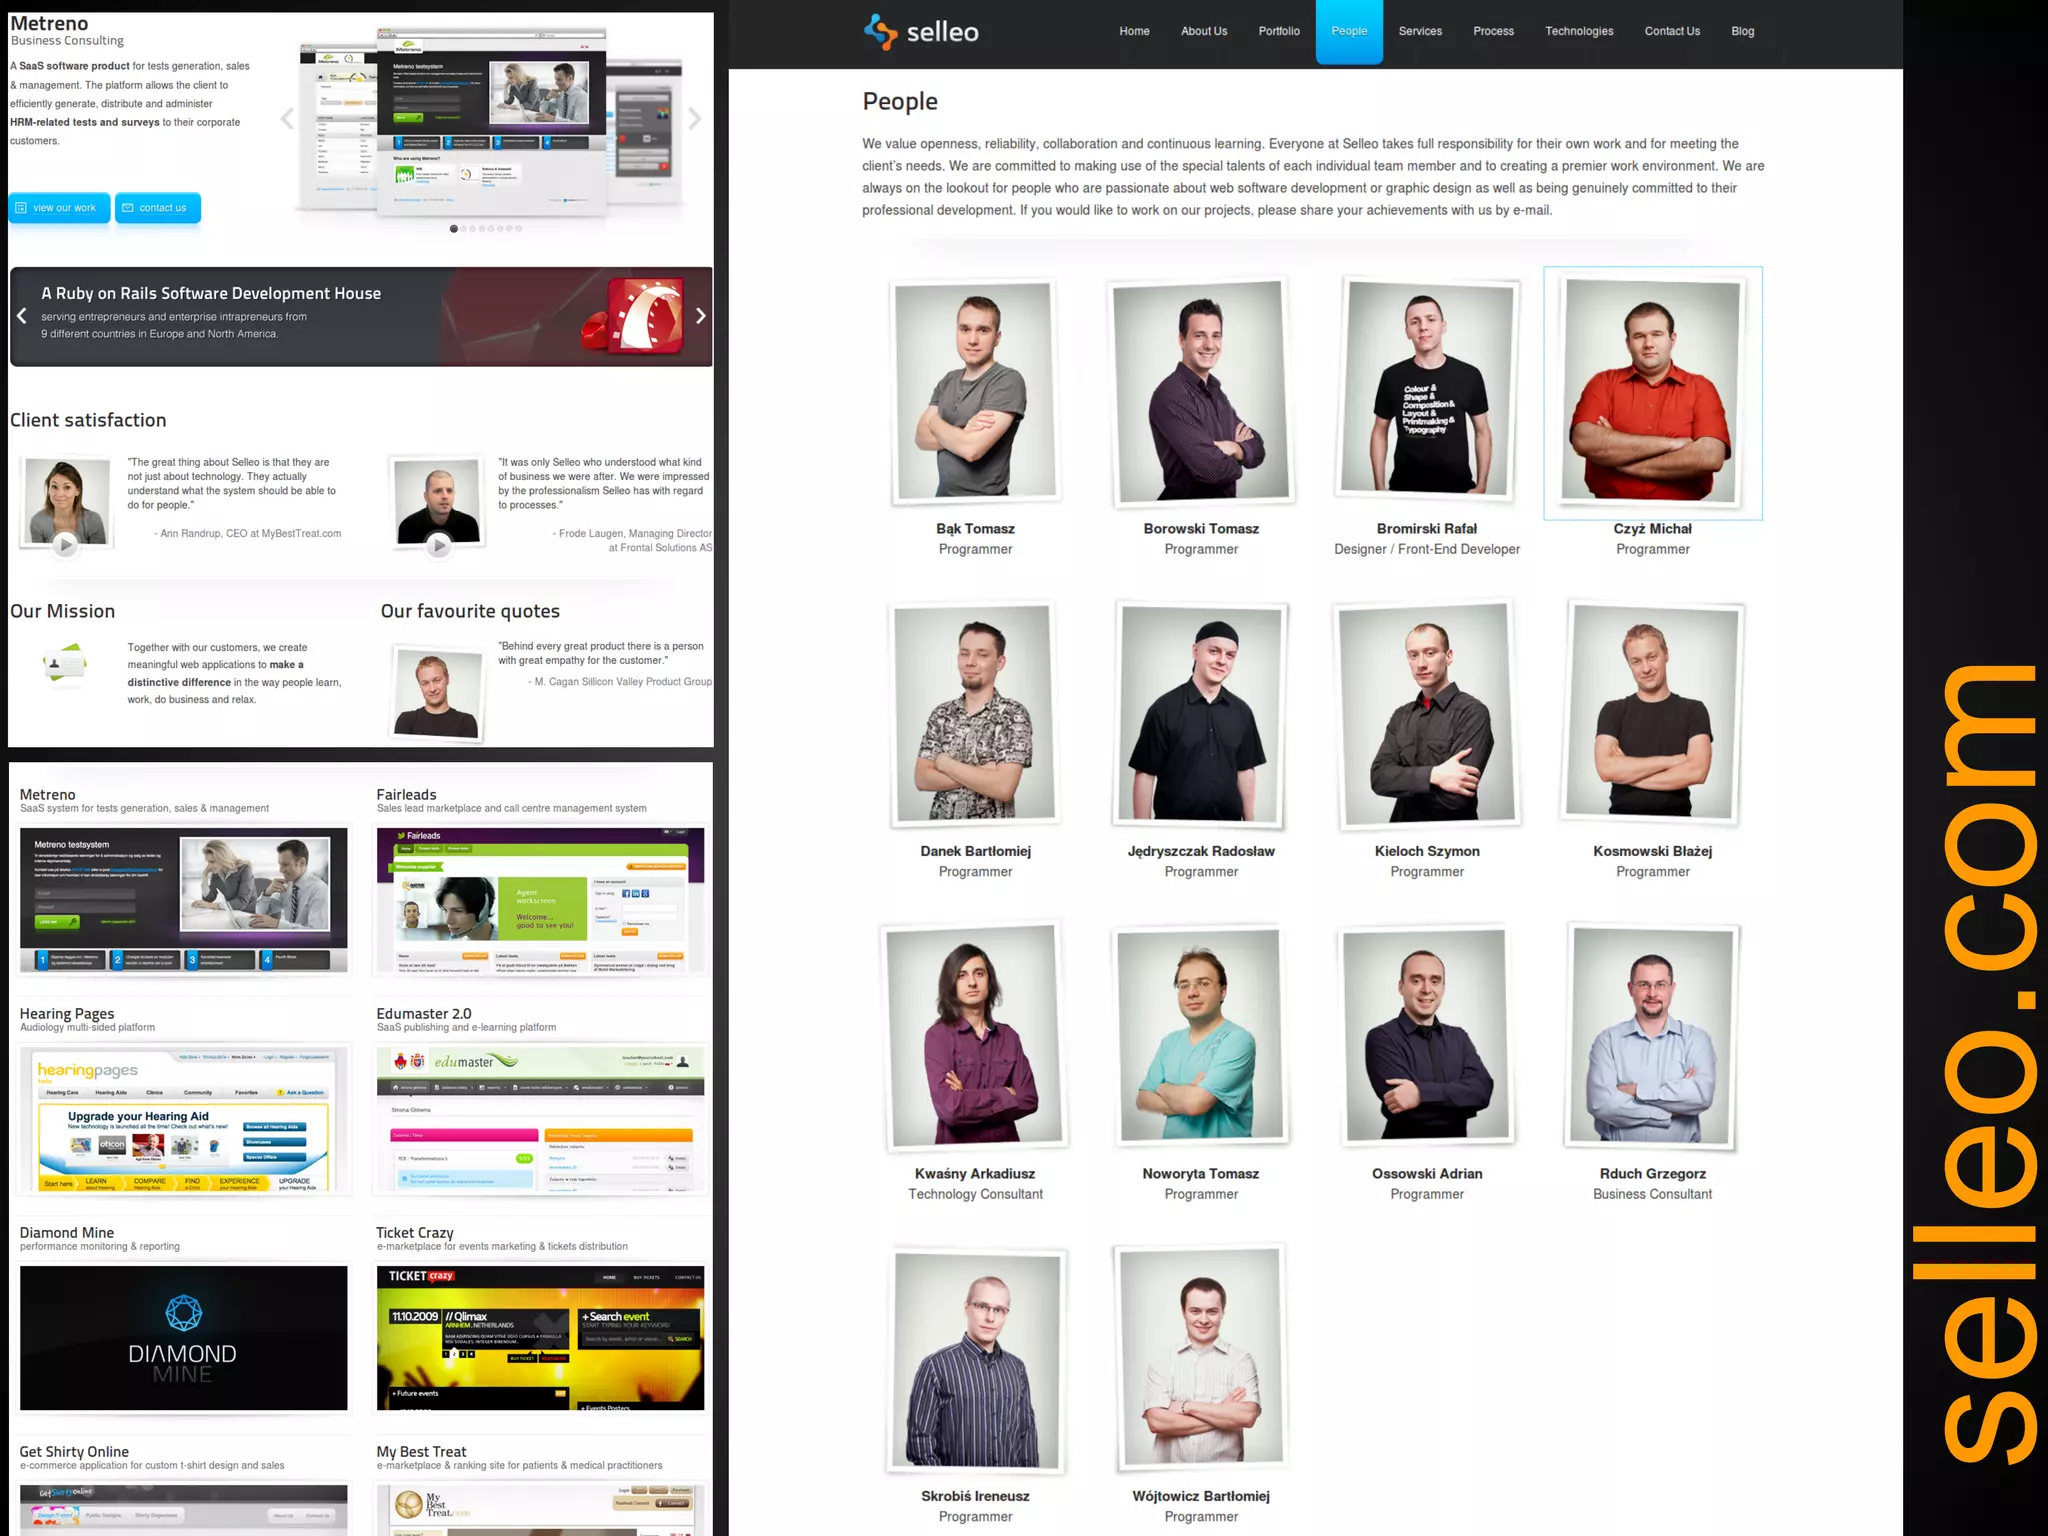
Task: Switch to the People tab
Action: (x=1348, y=31)
